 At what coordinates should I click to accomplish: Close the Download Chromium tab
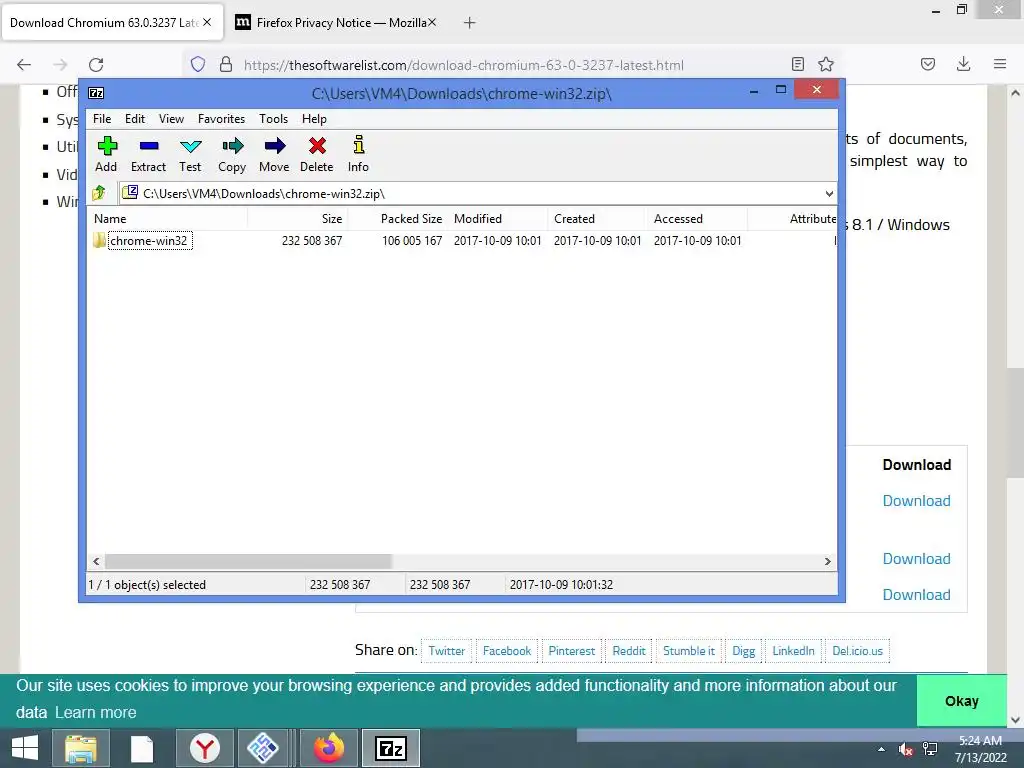207,22
